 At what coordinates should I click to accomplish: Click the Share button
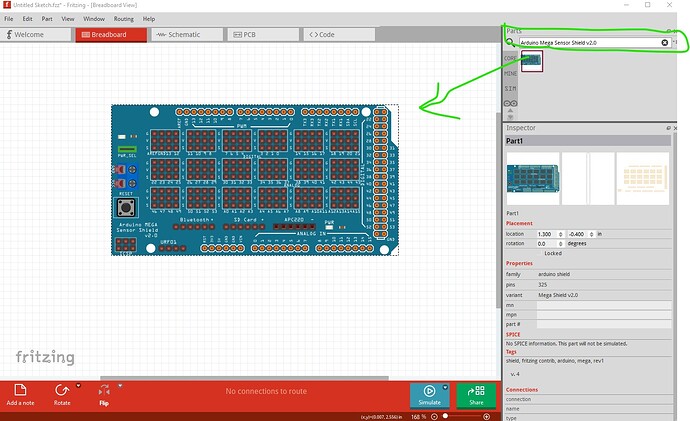[476, 395]
